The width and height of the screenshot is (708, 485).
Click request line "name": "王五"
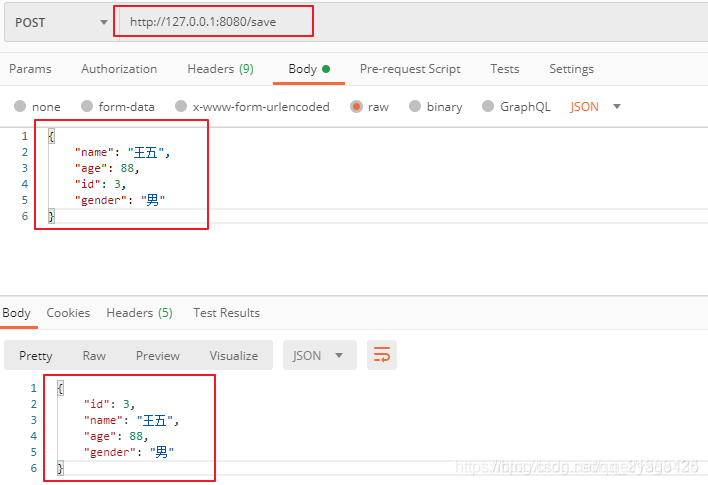coord(122,153)
